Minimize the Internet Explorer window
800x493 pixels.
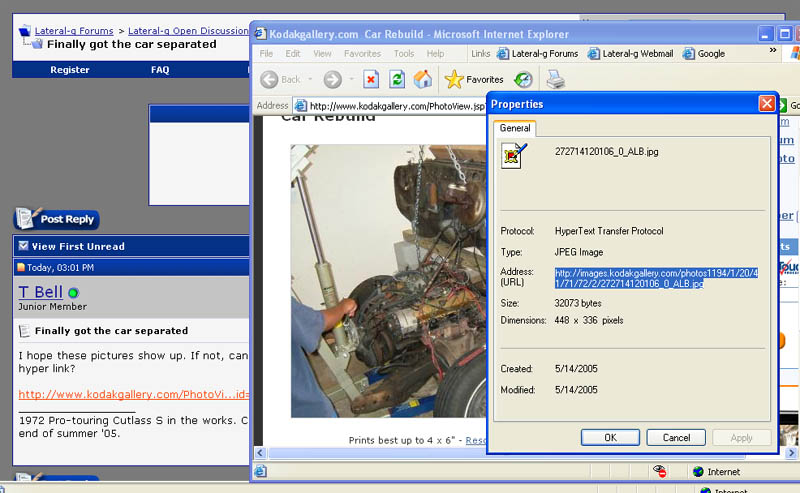pos(764,34)
